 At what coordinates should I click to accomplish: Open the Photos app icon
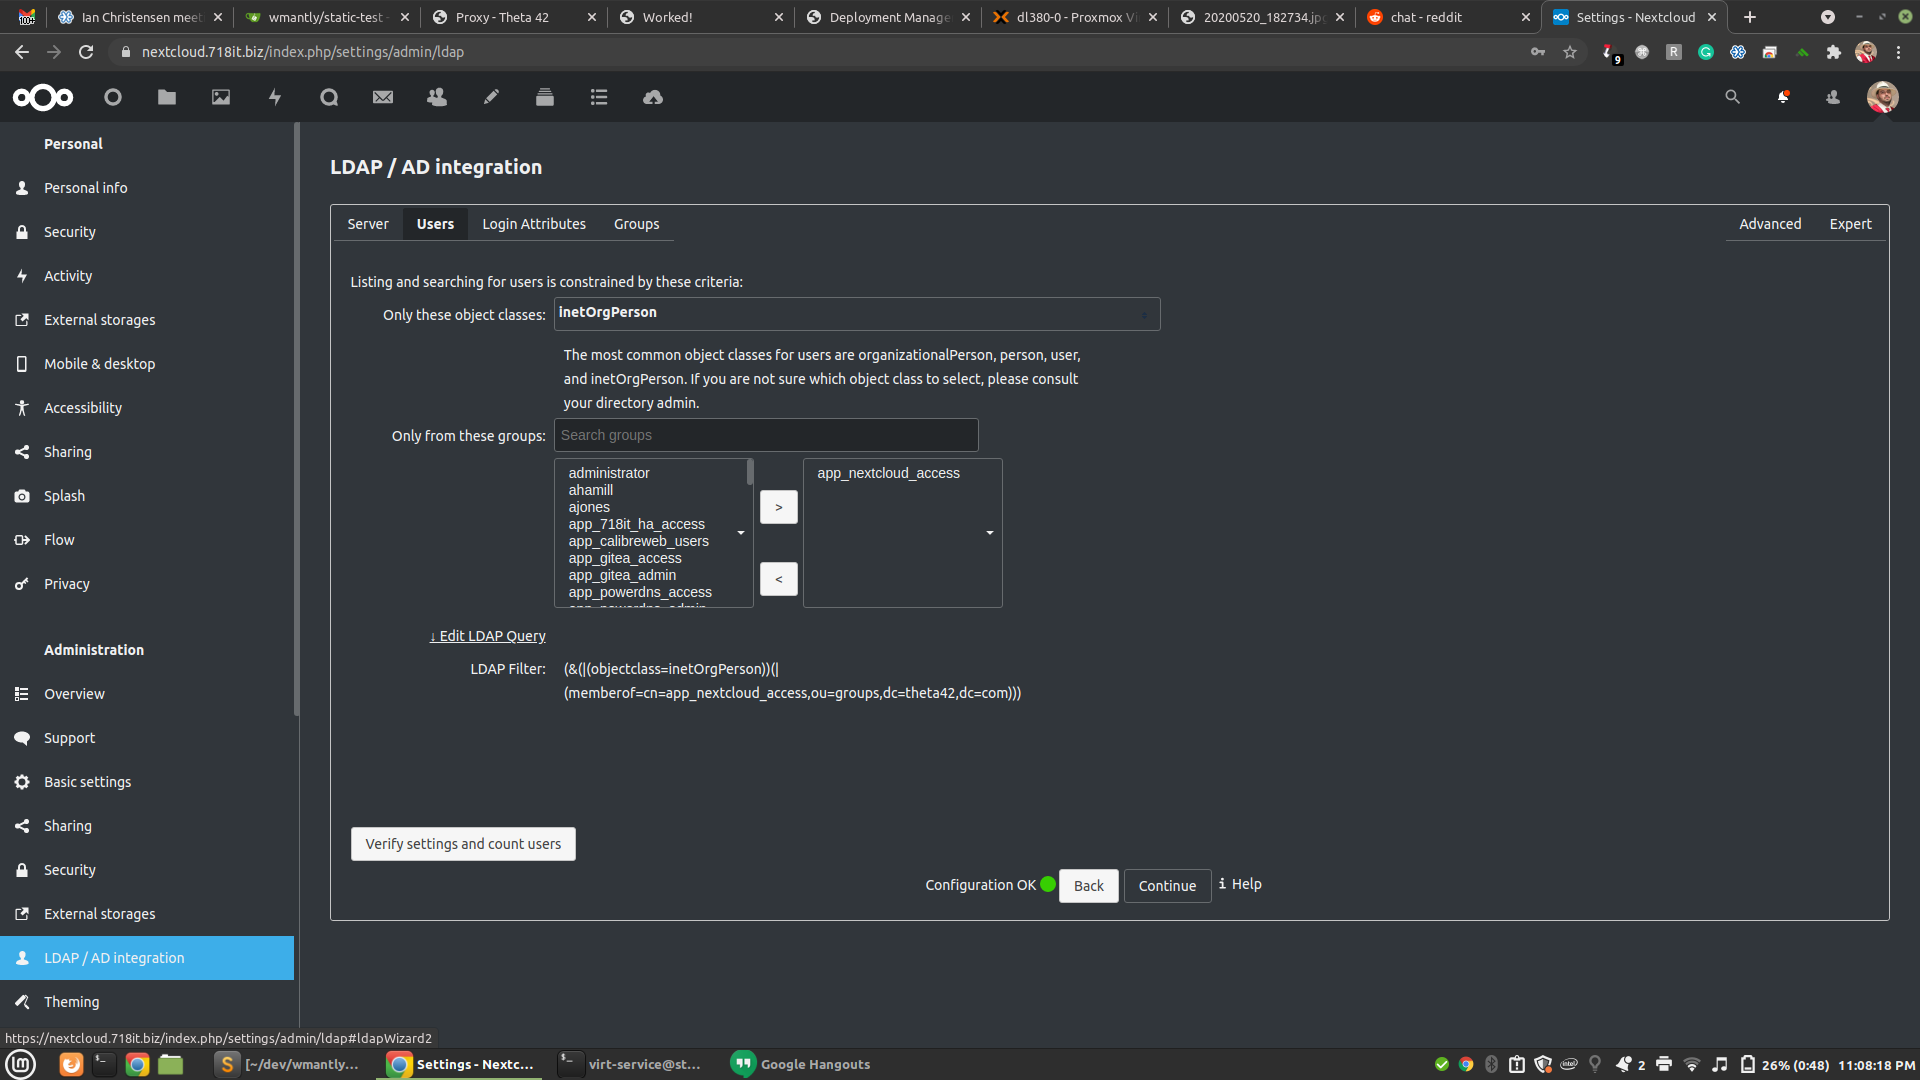coord(221,97)
